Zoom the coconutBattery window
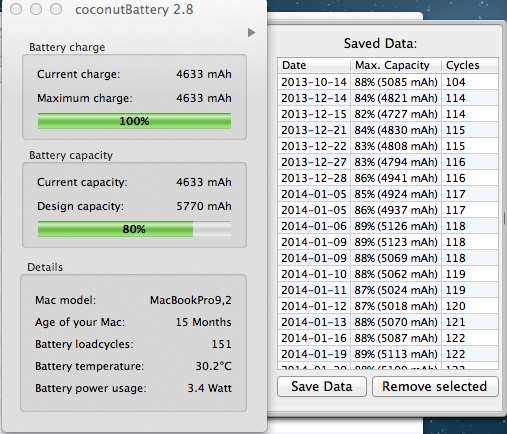The width and height of the screenshot is (507, 434). coord(56,9)
